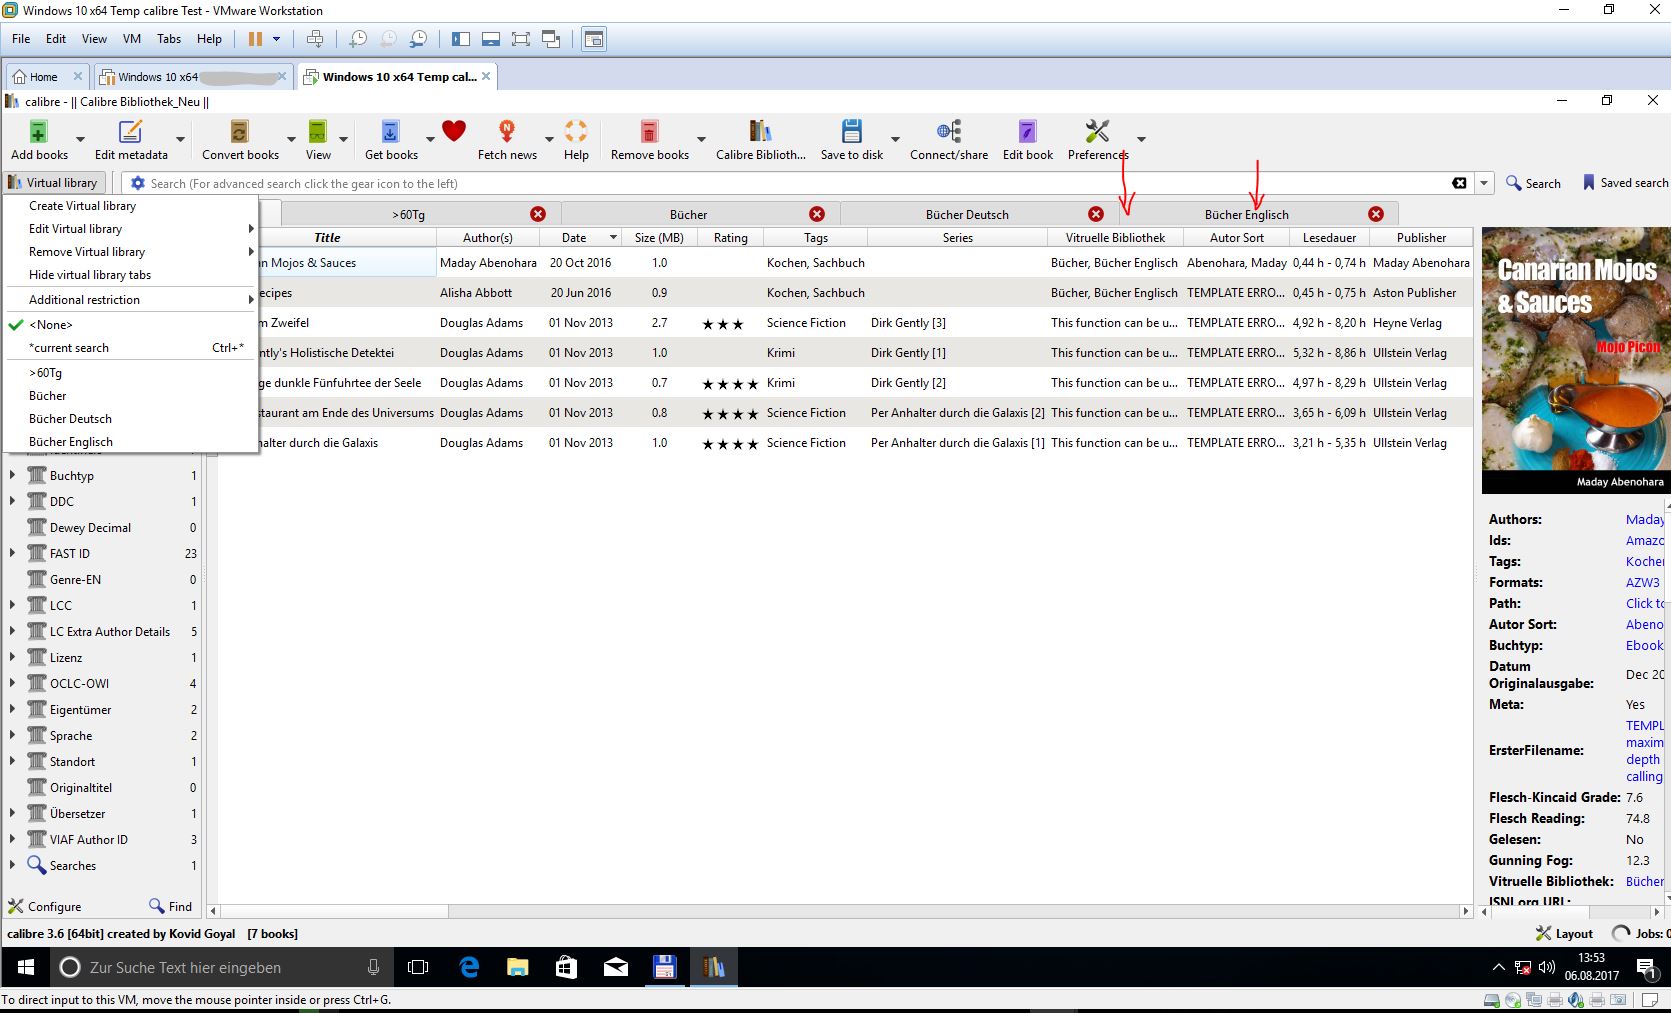Open File Explorer from the taskbar

click(x=517, y=967)
